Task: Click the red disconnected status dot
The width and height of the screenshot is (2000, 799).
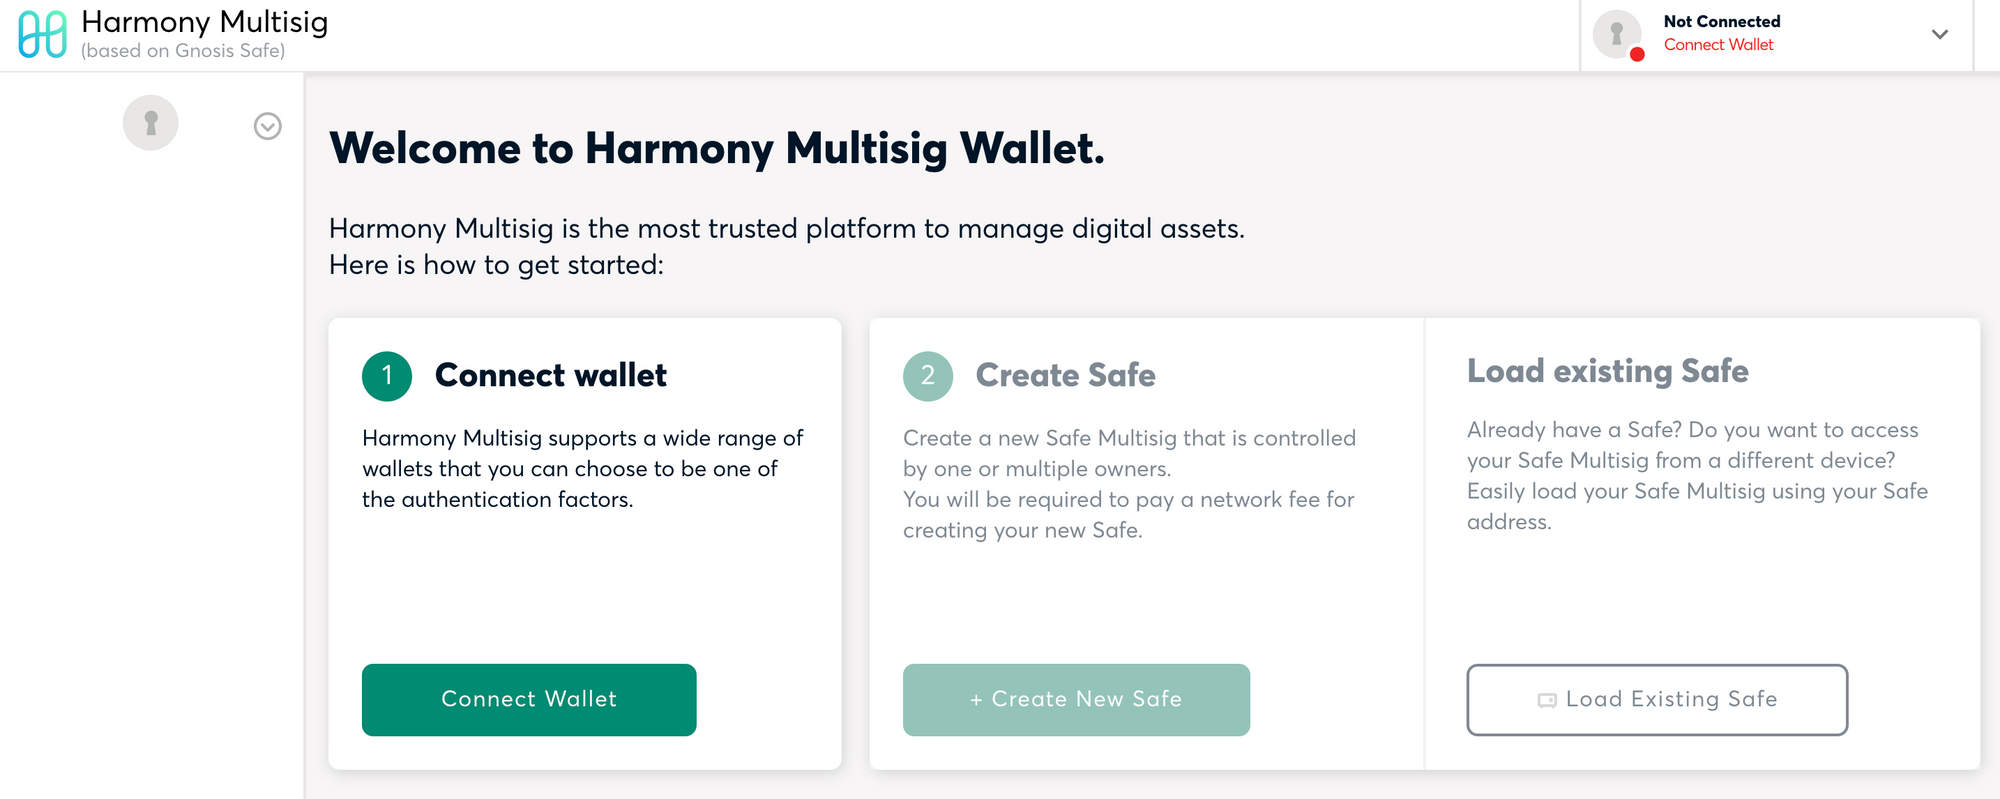Action: (1637, 54)
